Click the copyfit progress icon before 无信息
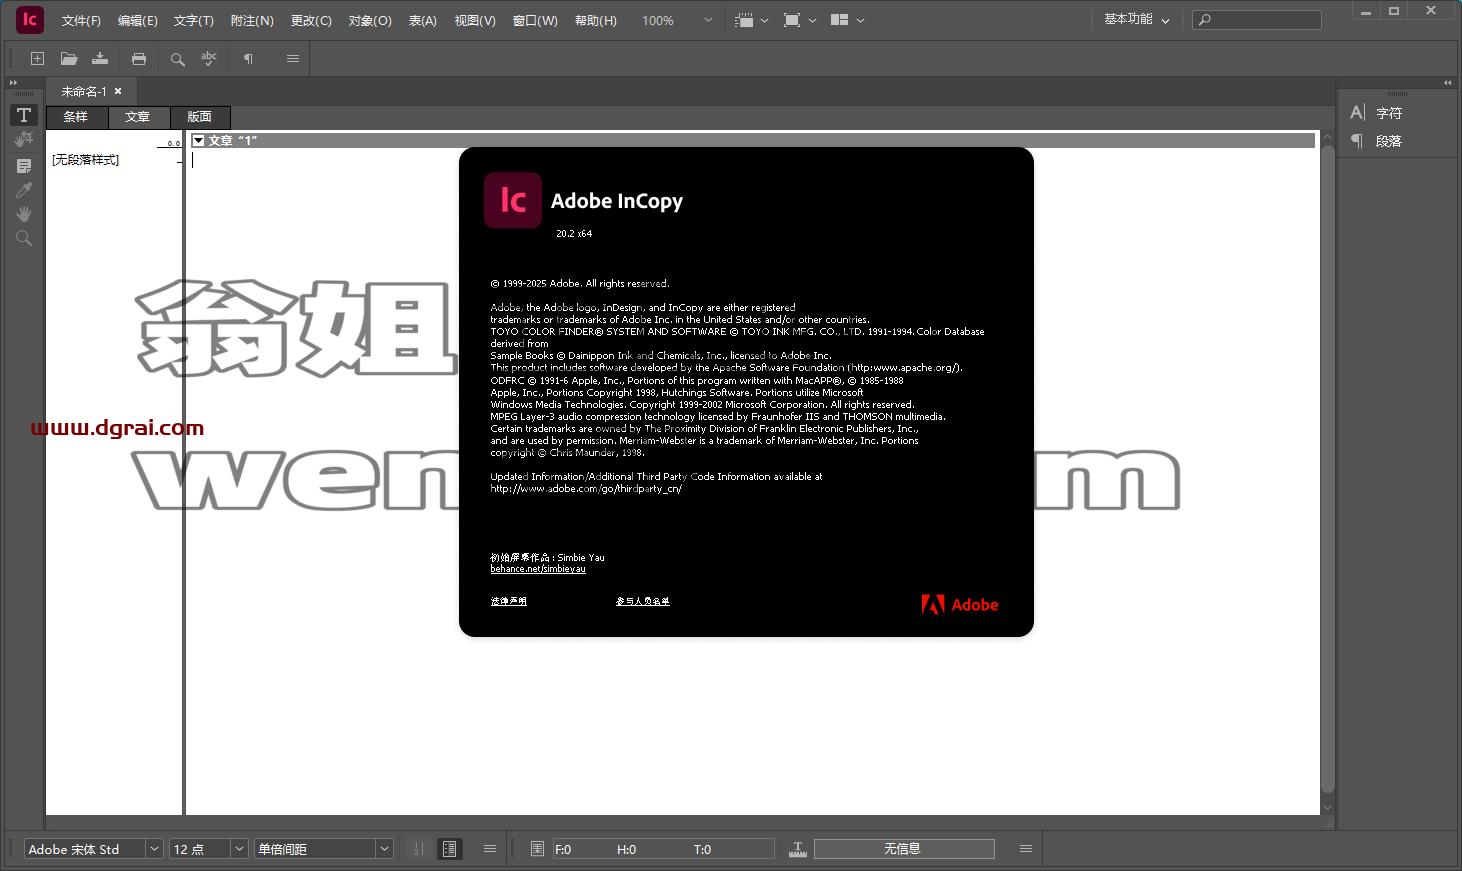This screenshot has width=1462, height=871. (798, 849)
